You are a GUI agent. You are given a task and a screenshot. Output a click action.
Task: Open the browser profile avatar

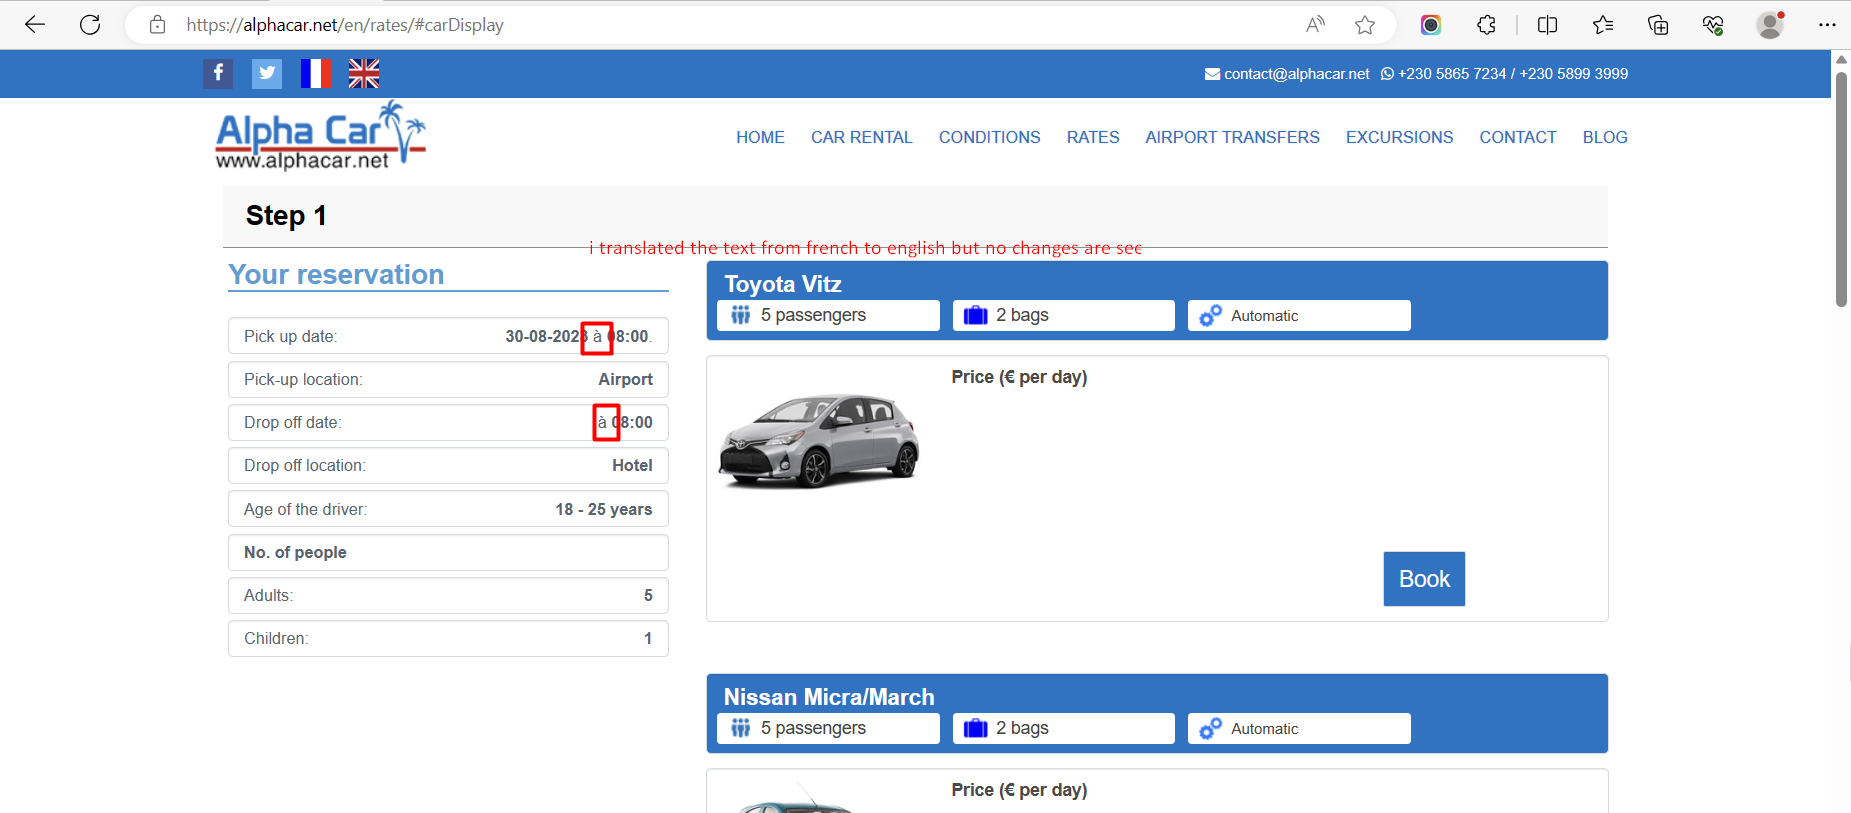1770,25
